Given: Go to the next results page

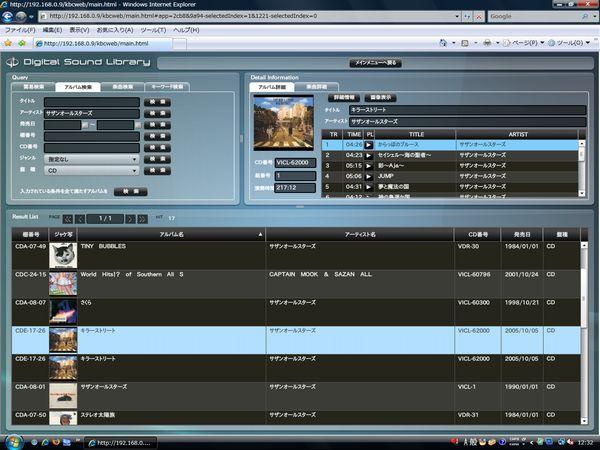Looking at the screenshot, I should coord(131,218).
